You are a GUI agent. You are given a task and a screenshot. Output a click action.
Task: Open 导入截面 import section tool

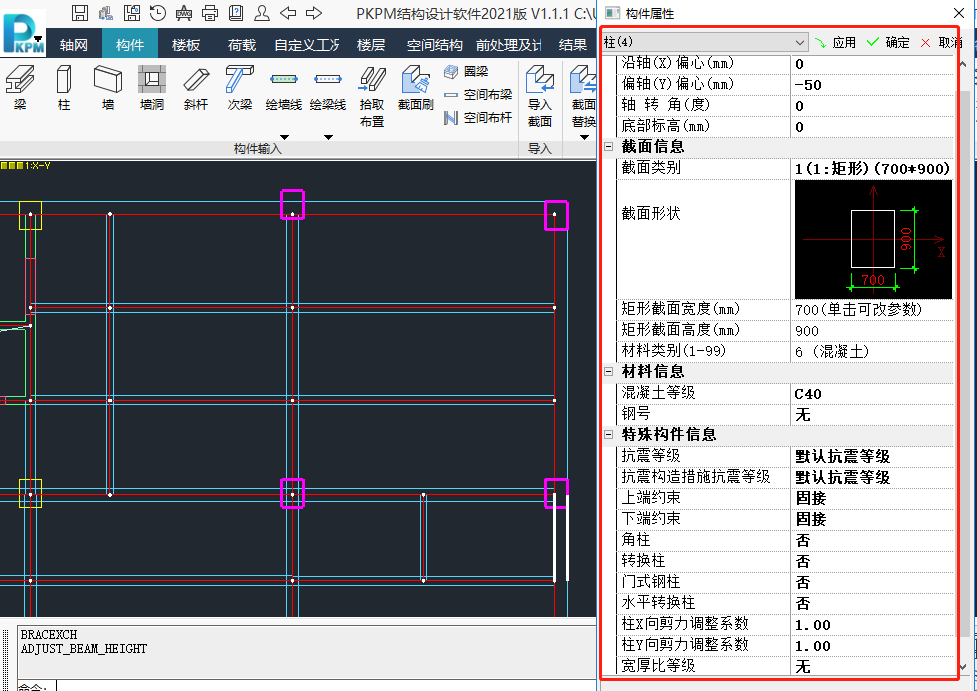click(x=540, y=97)
